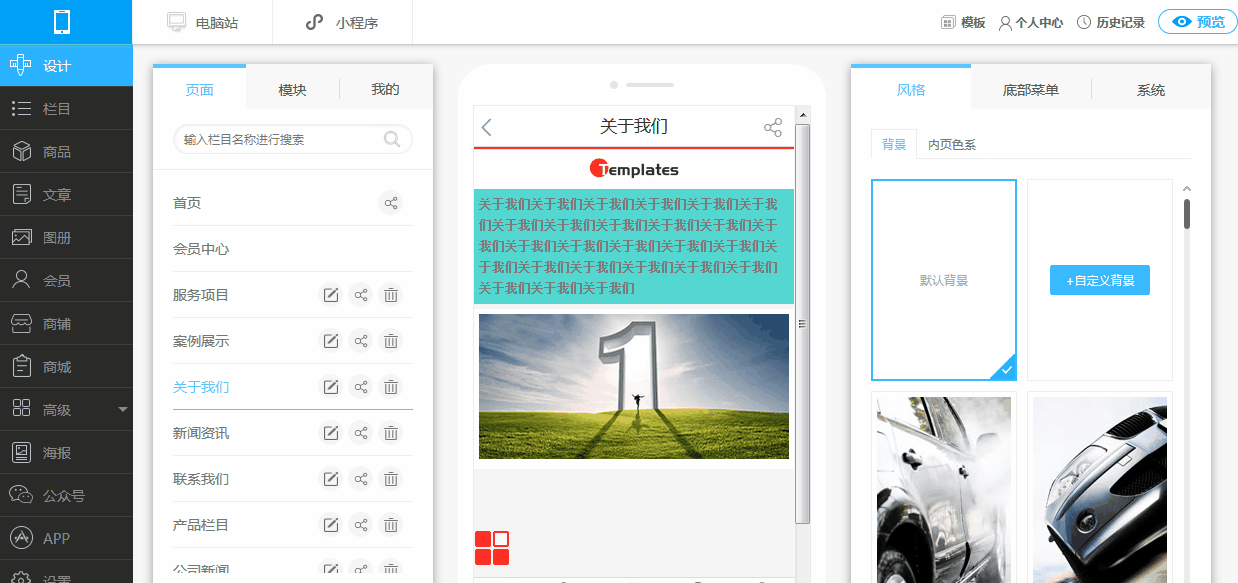The image size is (1238, 583).
Task: Click the phone preview vertical scrollbar
Action: coord(802,323)
